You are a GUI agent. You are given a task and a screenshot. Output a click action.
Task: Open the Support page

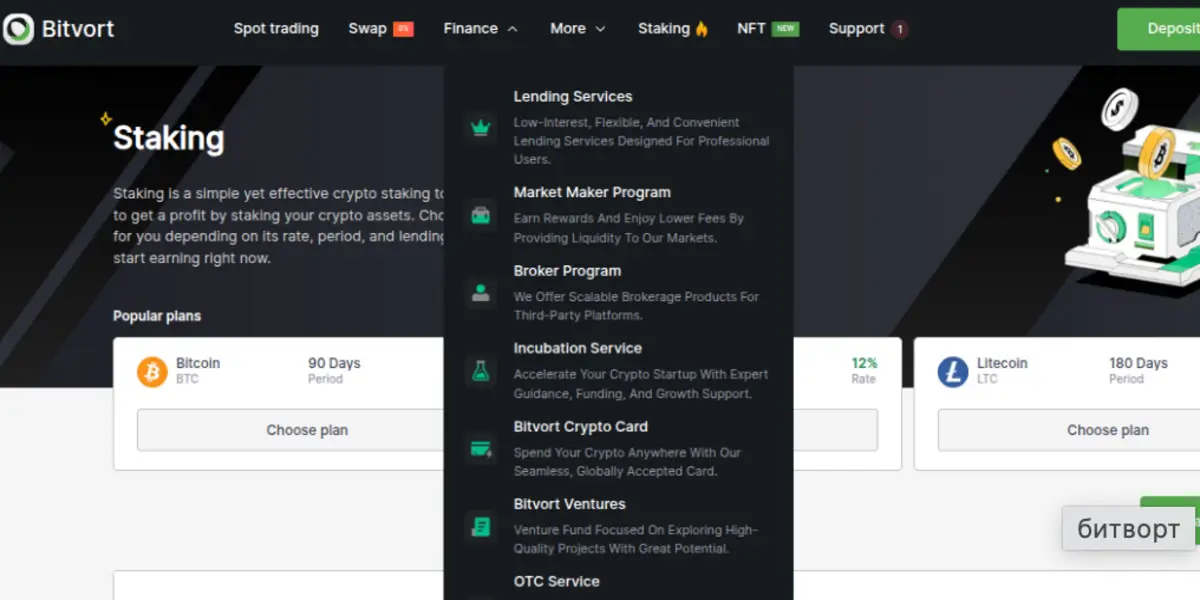856,28
